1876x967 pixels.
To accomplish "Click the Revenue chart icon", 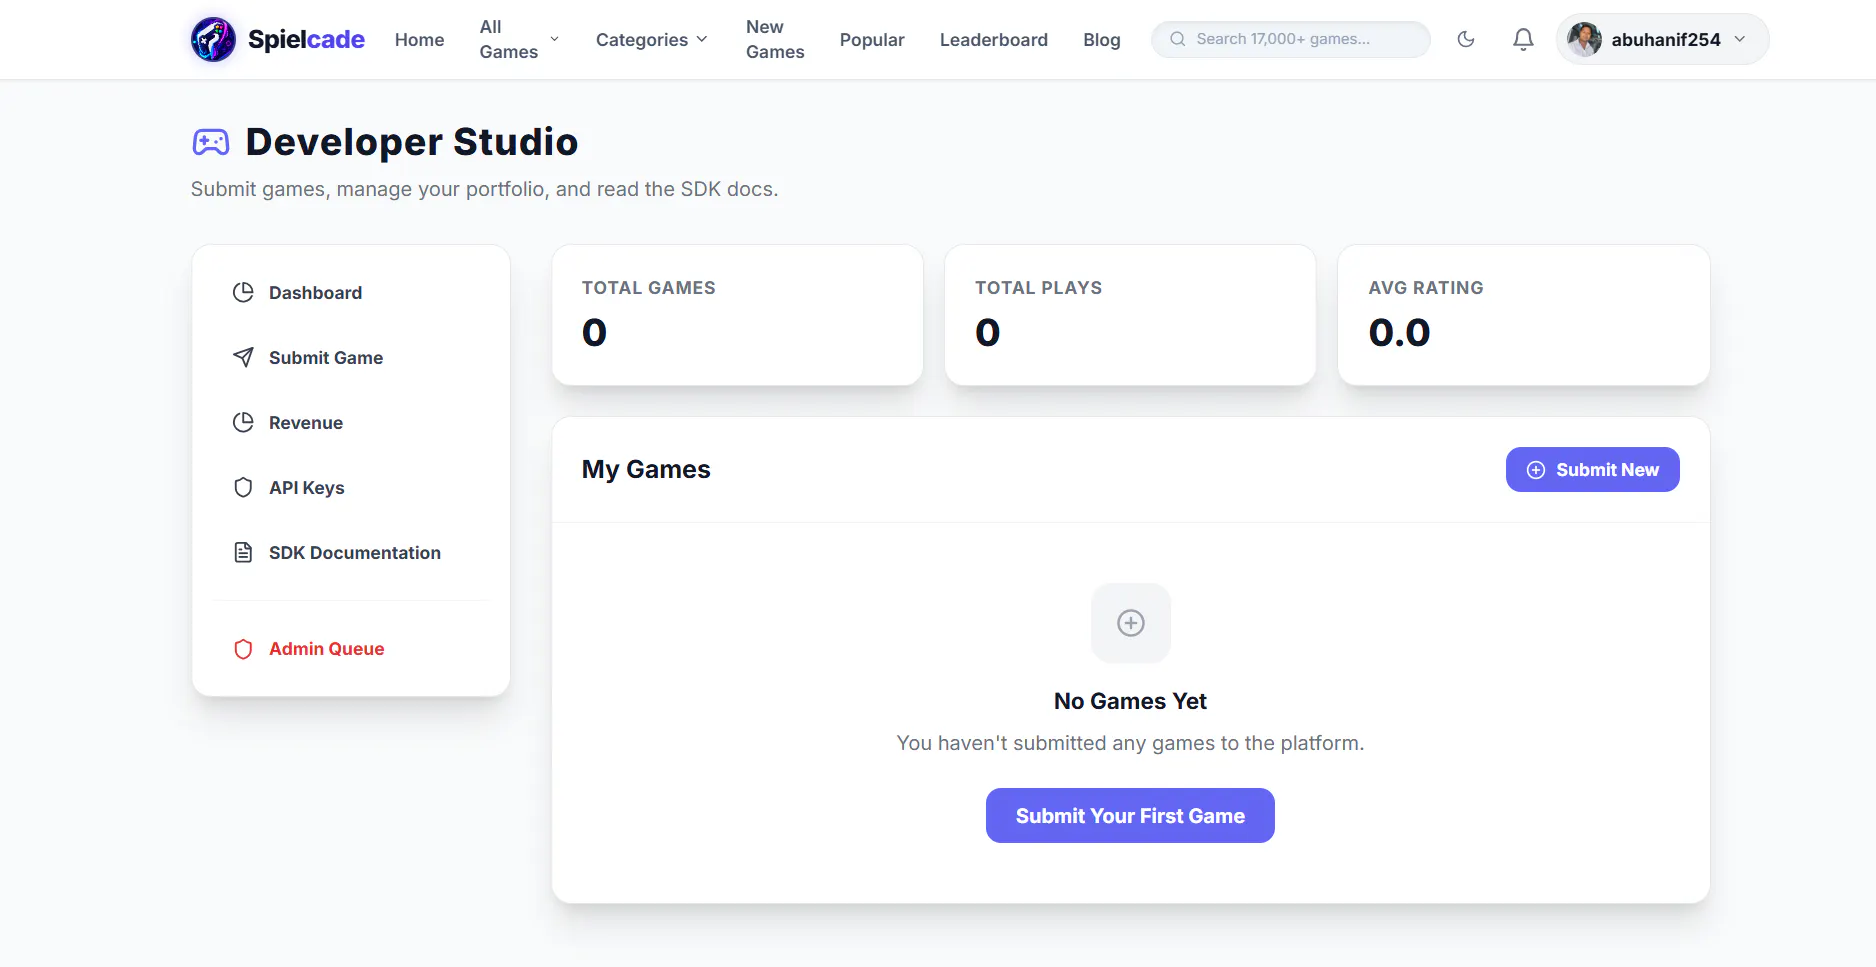I will pos(243,422).
